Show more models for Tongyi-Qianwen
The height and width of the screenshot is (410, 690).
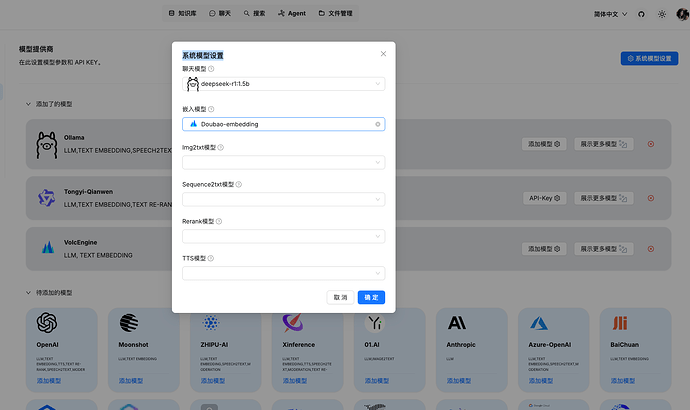[604, 198]
